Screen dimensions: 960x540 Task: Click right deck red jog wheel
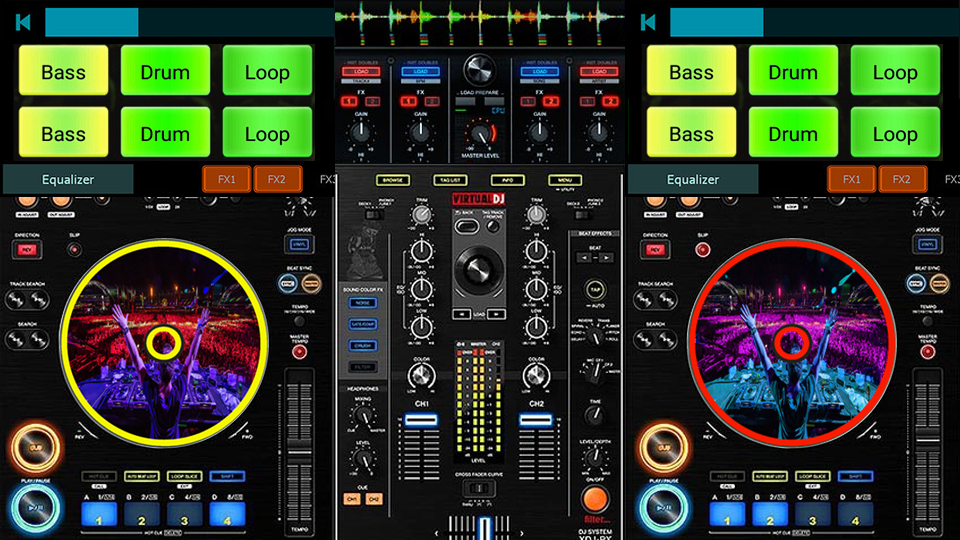pyautogui.click(x=792, y=343)
